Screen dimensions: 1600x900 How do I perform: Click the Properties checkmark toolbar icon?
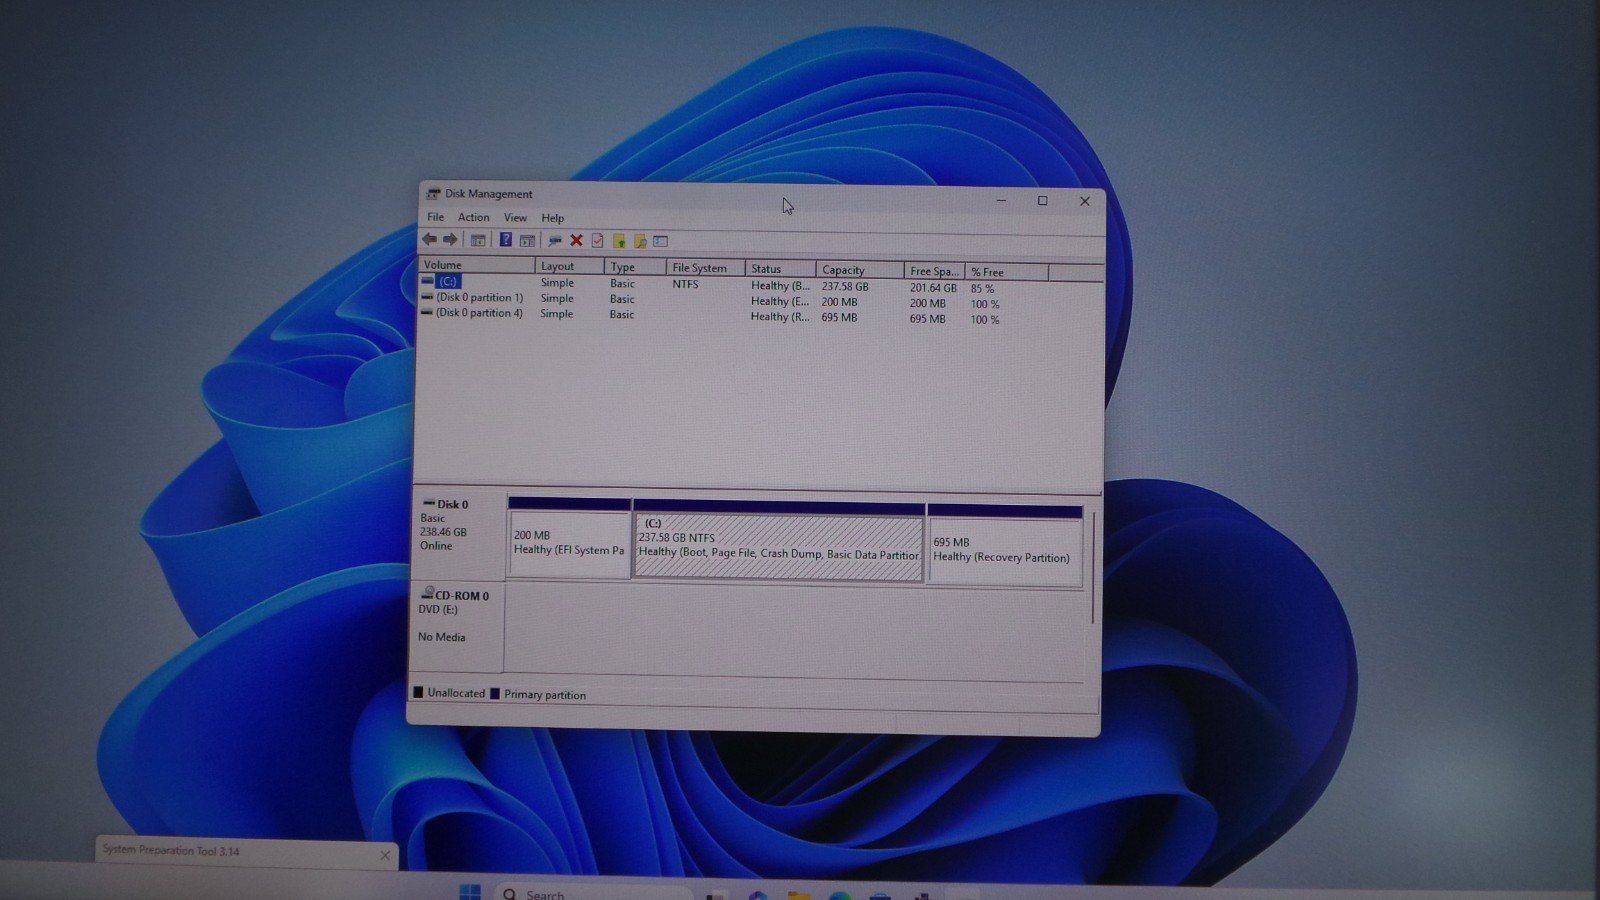point(598,241)
